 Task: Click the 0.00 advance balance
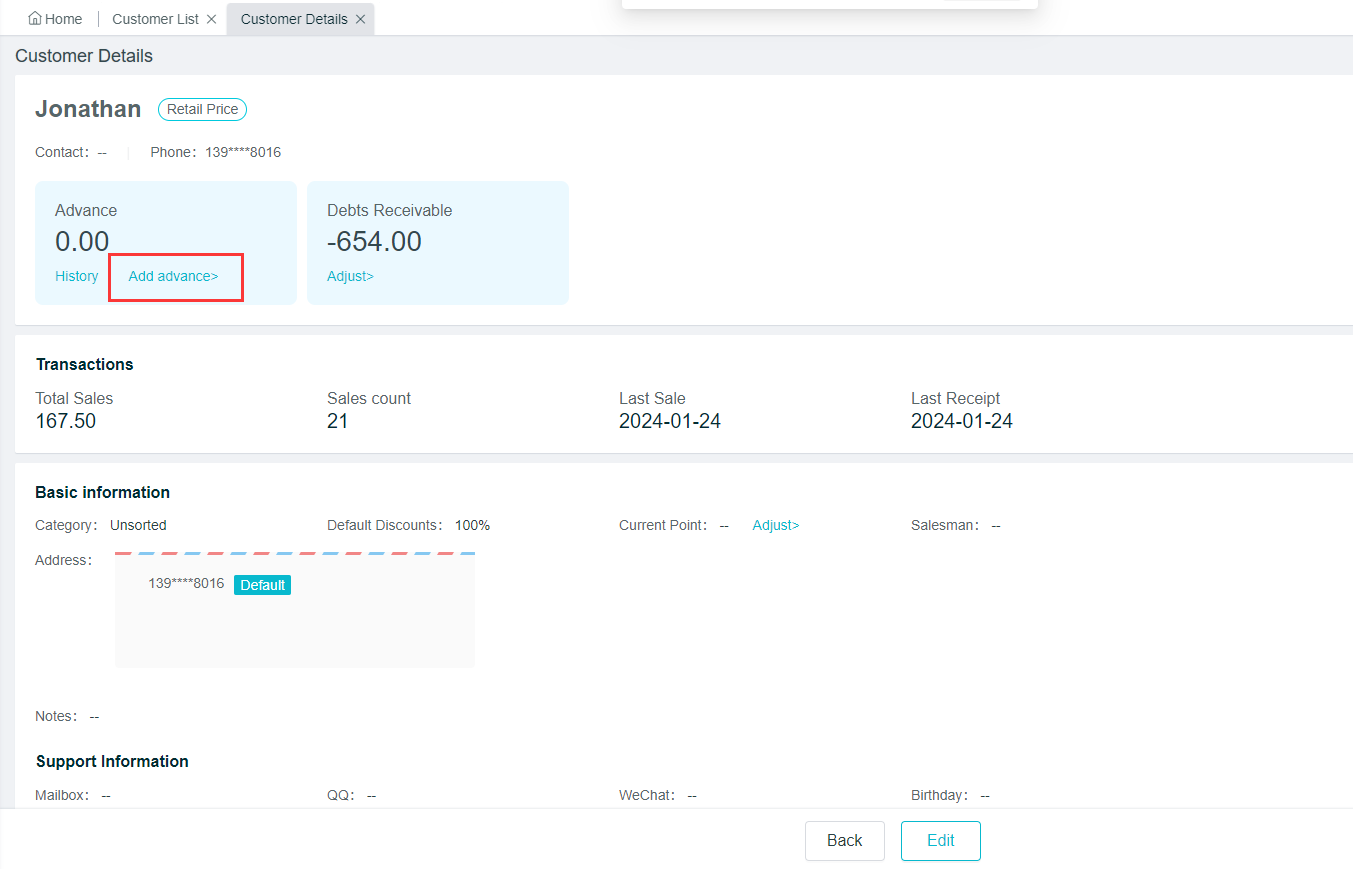82,241
